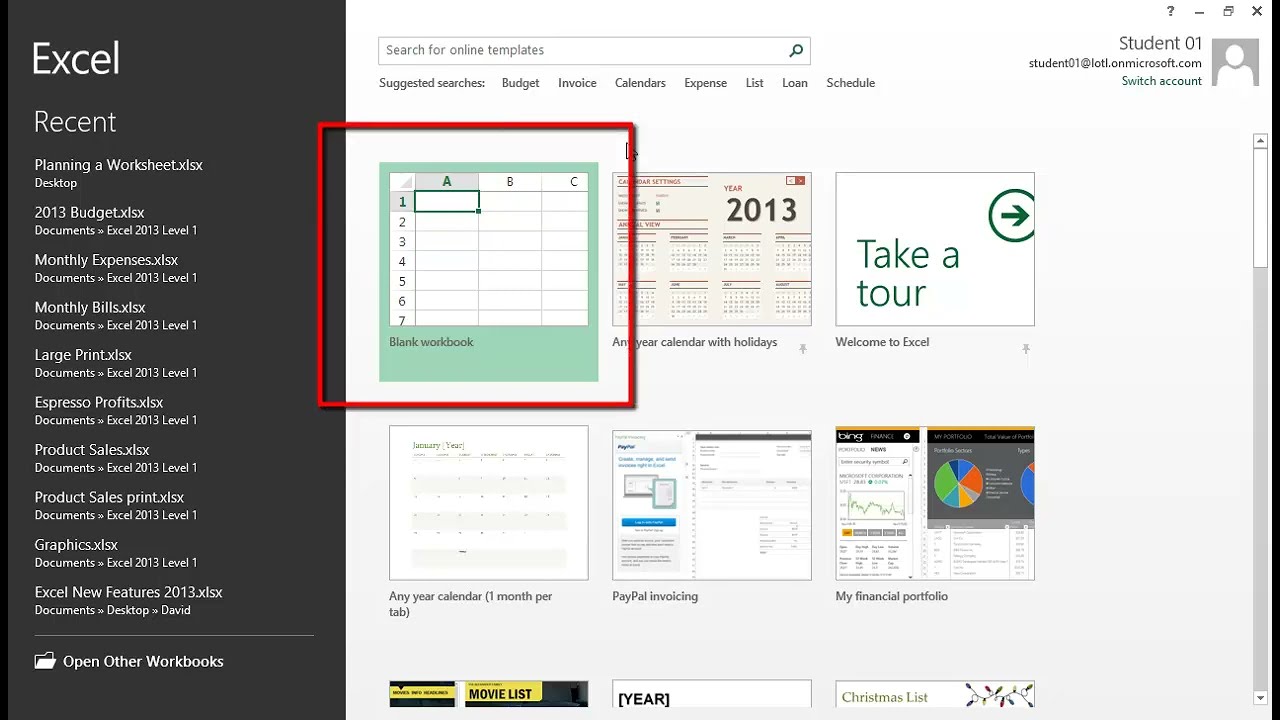The image size is (1280, 720).
Task: Click the Take a tour arrow icon
Action: click(x=1011, y=216)
